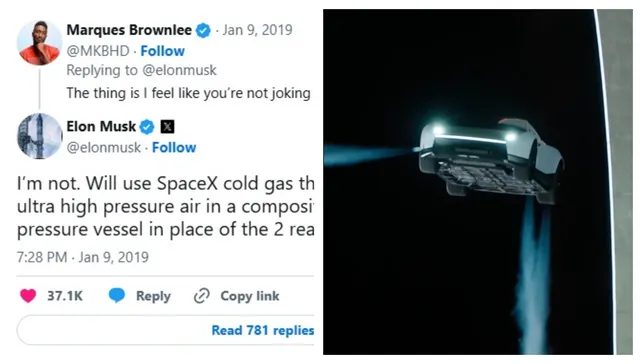Click the blue reply speech bubble icon

117,295
